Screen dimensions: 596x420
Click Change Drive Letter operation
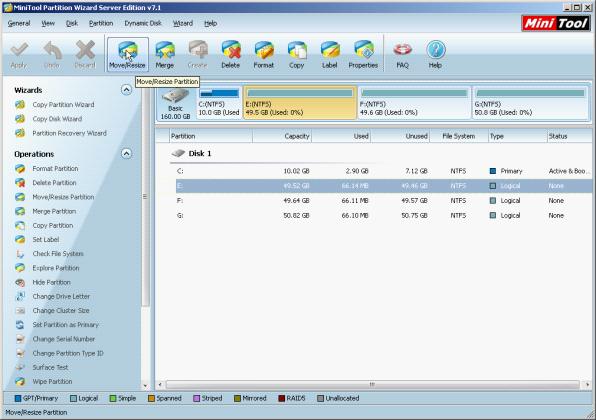tap(61, 296)
